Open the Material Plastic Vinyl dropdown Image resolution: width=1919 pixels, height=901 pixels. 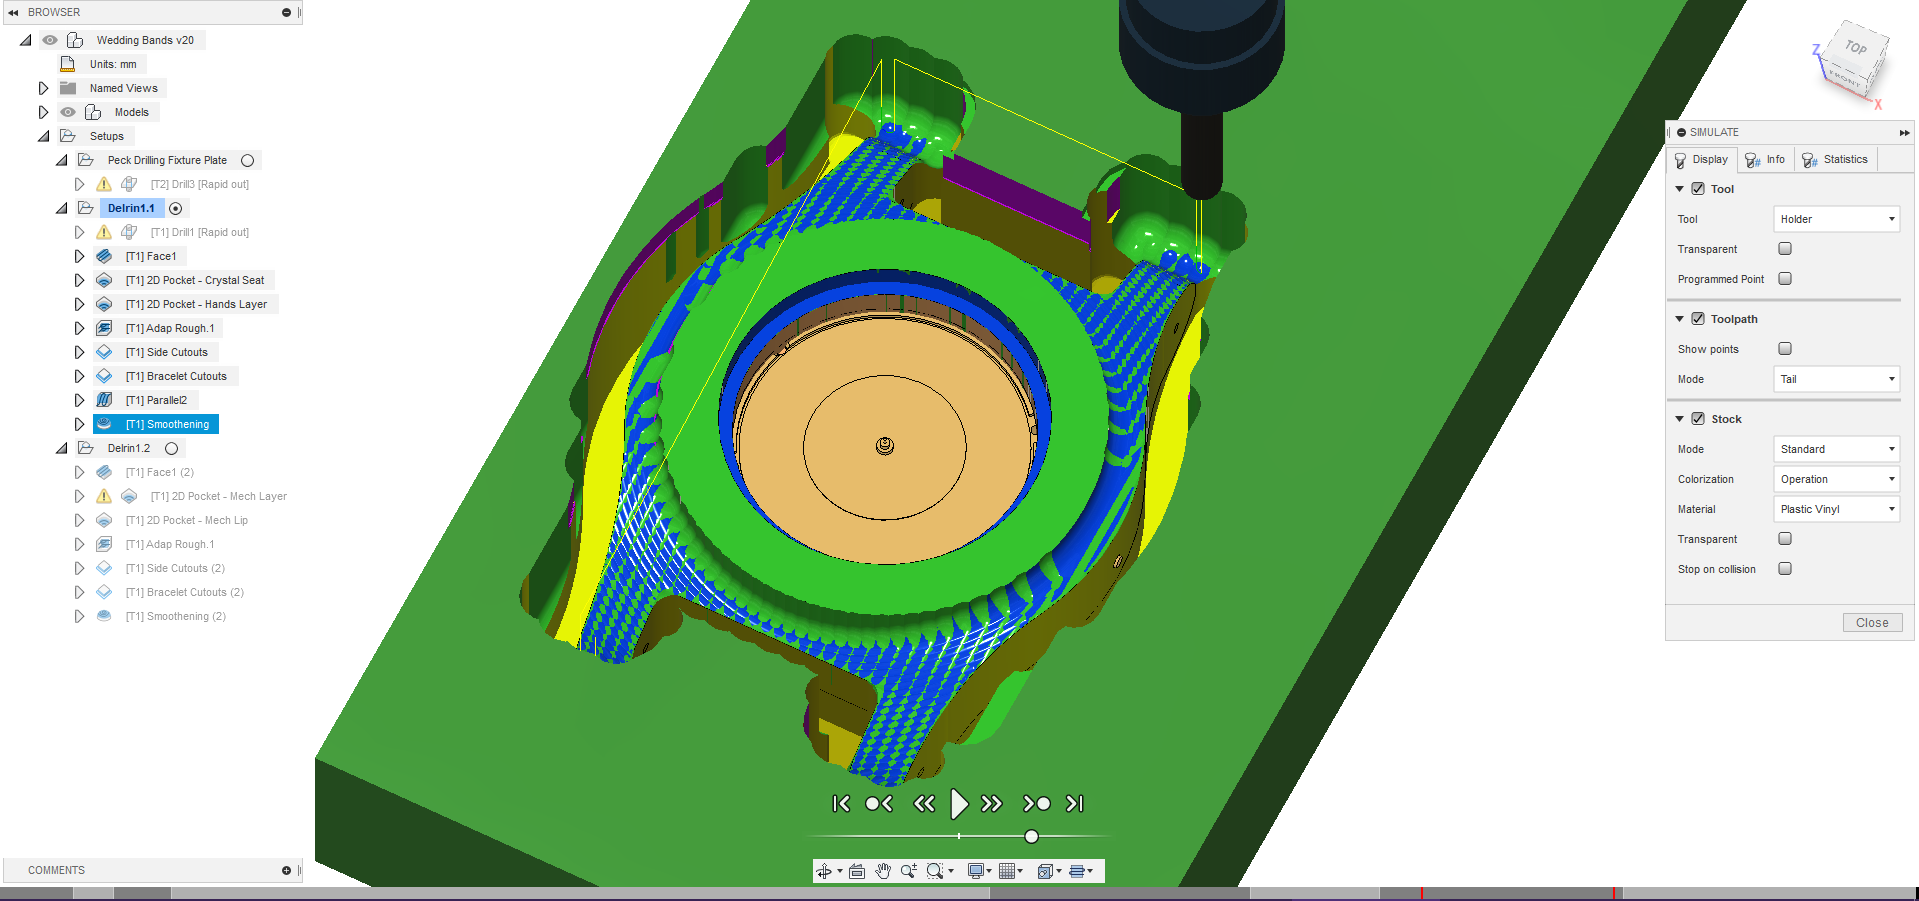[x=1837, y=509]
